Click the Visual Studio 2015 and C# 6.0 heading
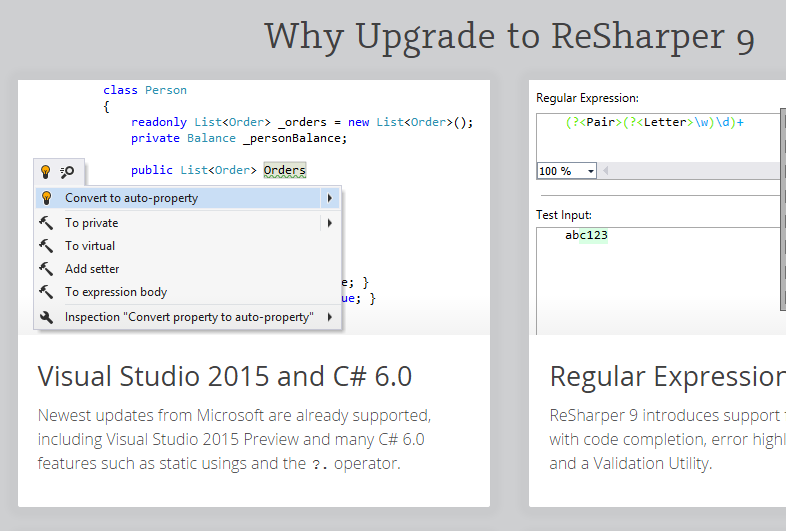Screen dimensions: 786x531 (x=225, y=376)
